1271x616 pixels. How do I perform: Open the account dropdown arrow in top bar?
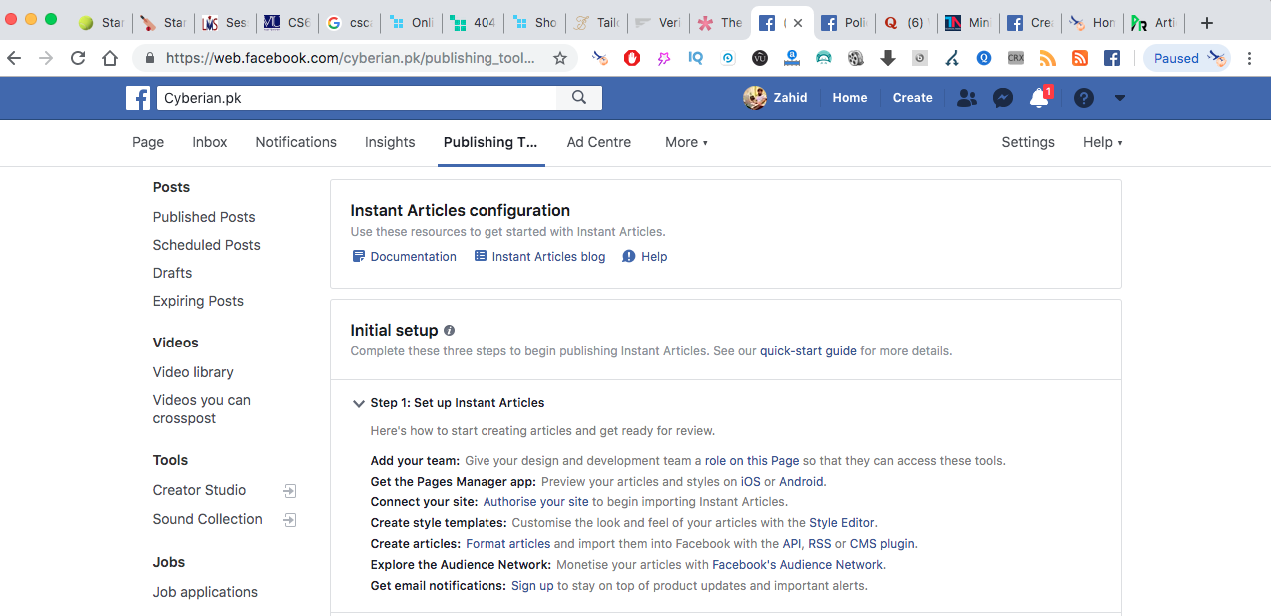(1120, 98)
